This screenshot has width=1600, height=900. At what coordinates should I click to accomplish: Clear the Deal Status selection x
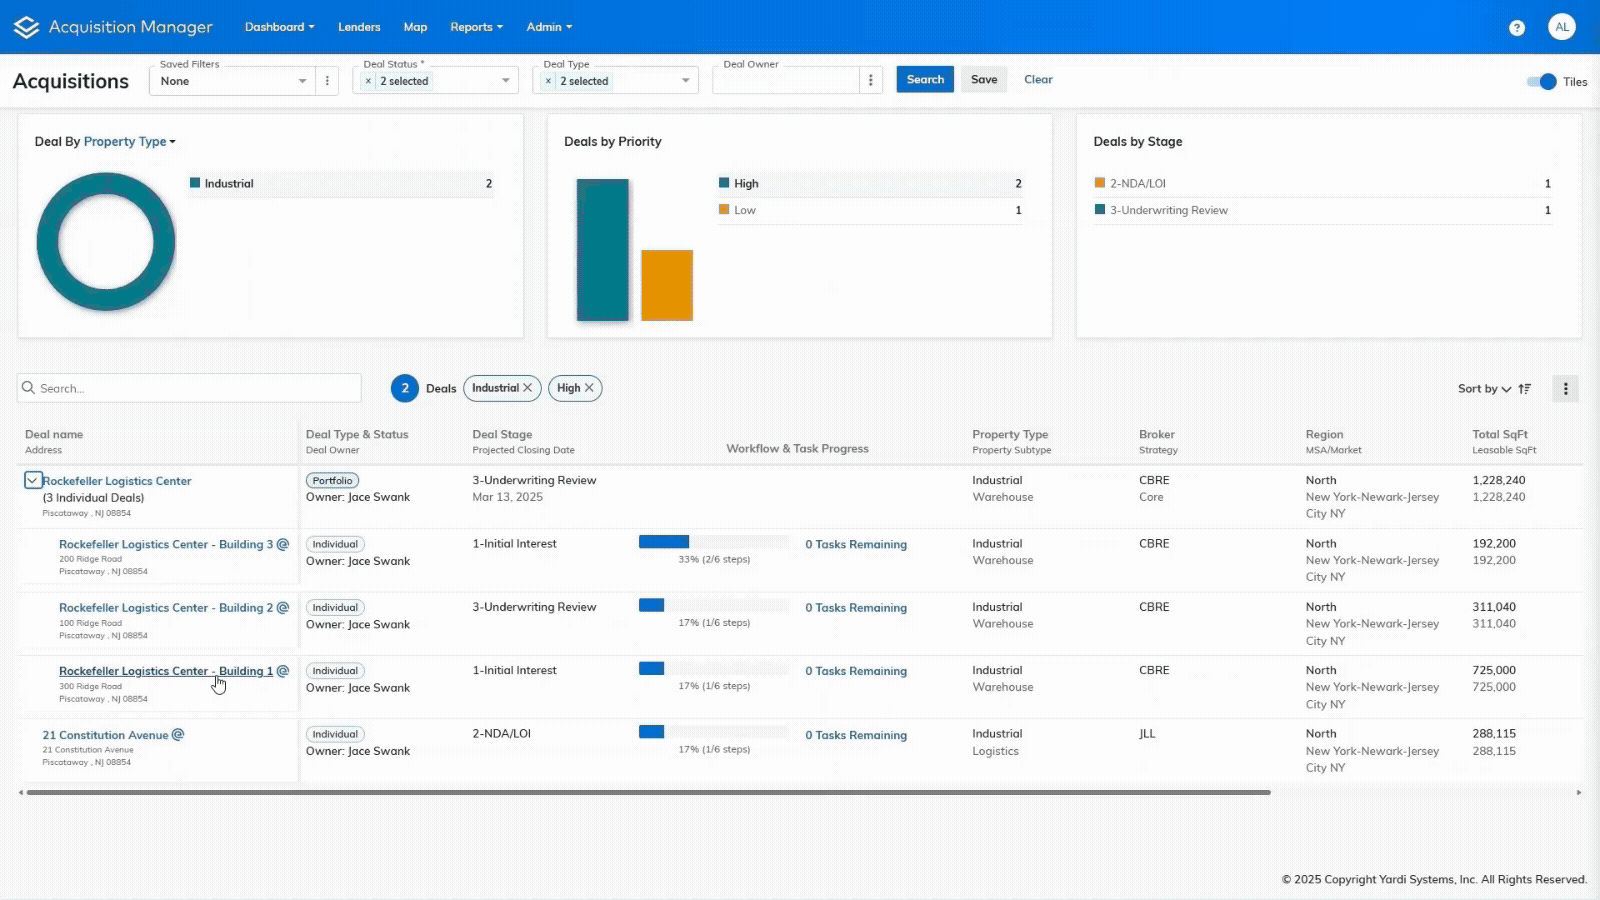[368, 81]
